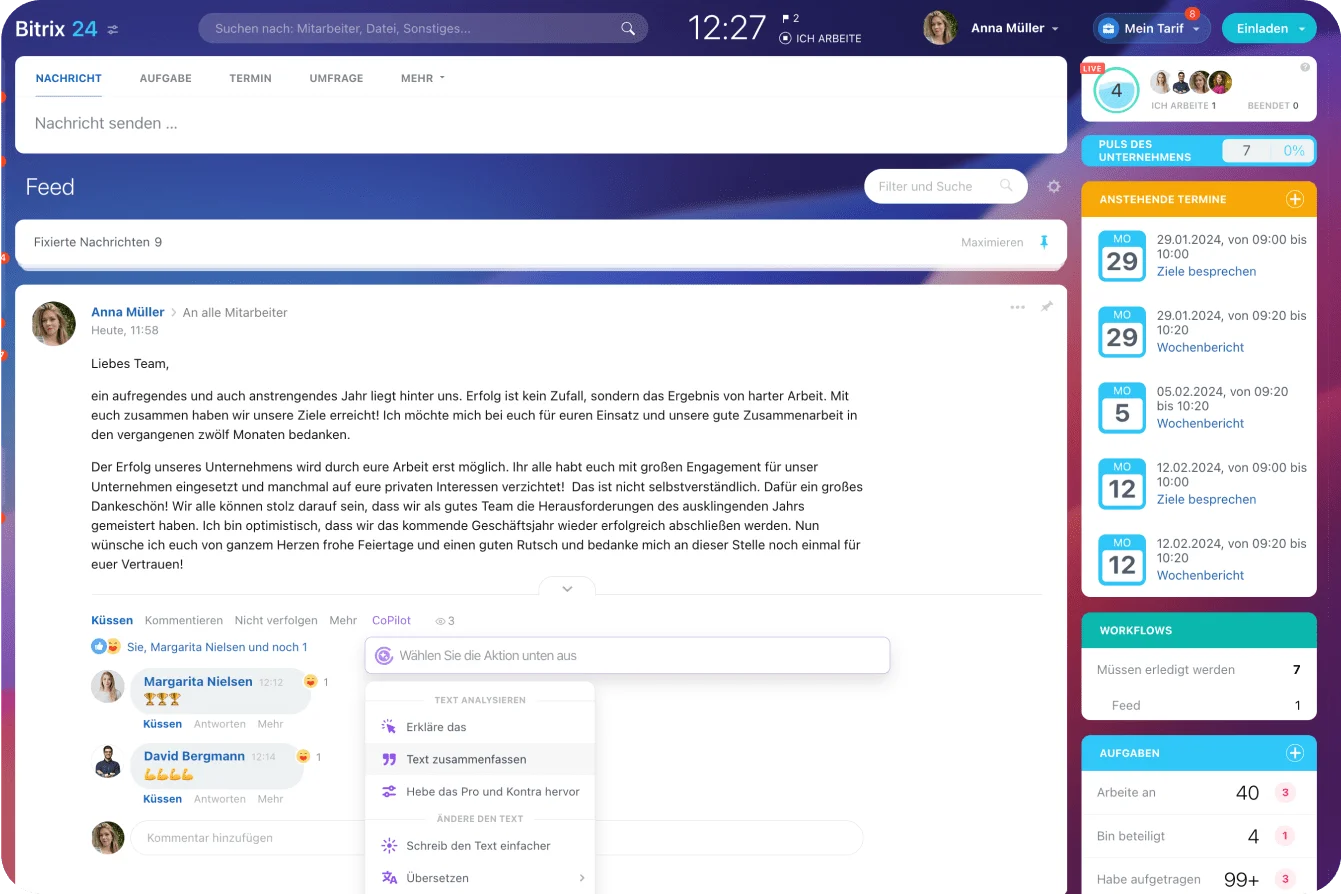Screen dimensions: 1341x894
Task: Open the three-dots menu on Anna's post
Action: tap(1017, 307)
